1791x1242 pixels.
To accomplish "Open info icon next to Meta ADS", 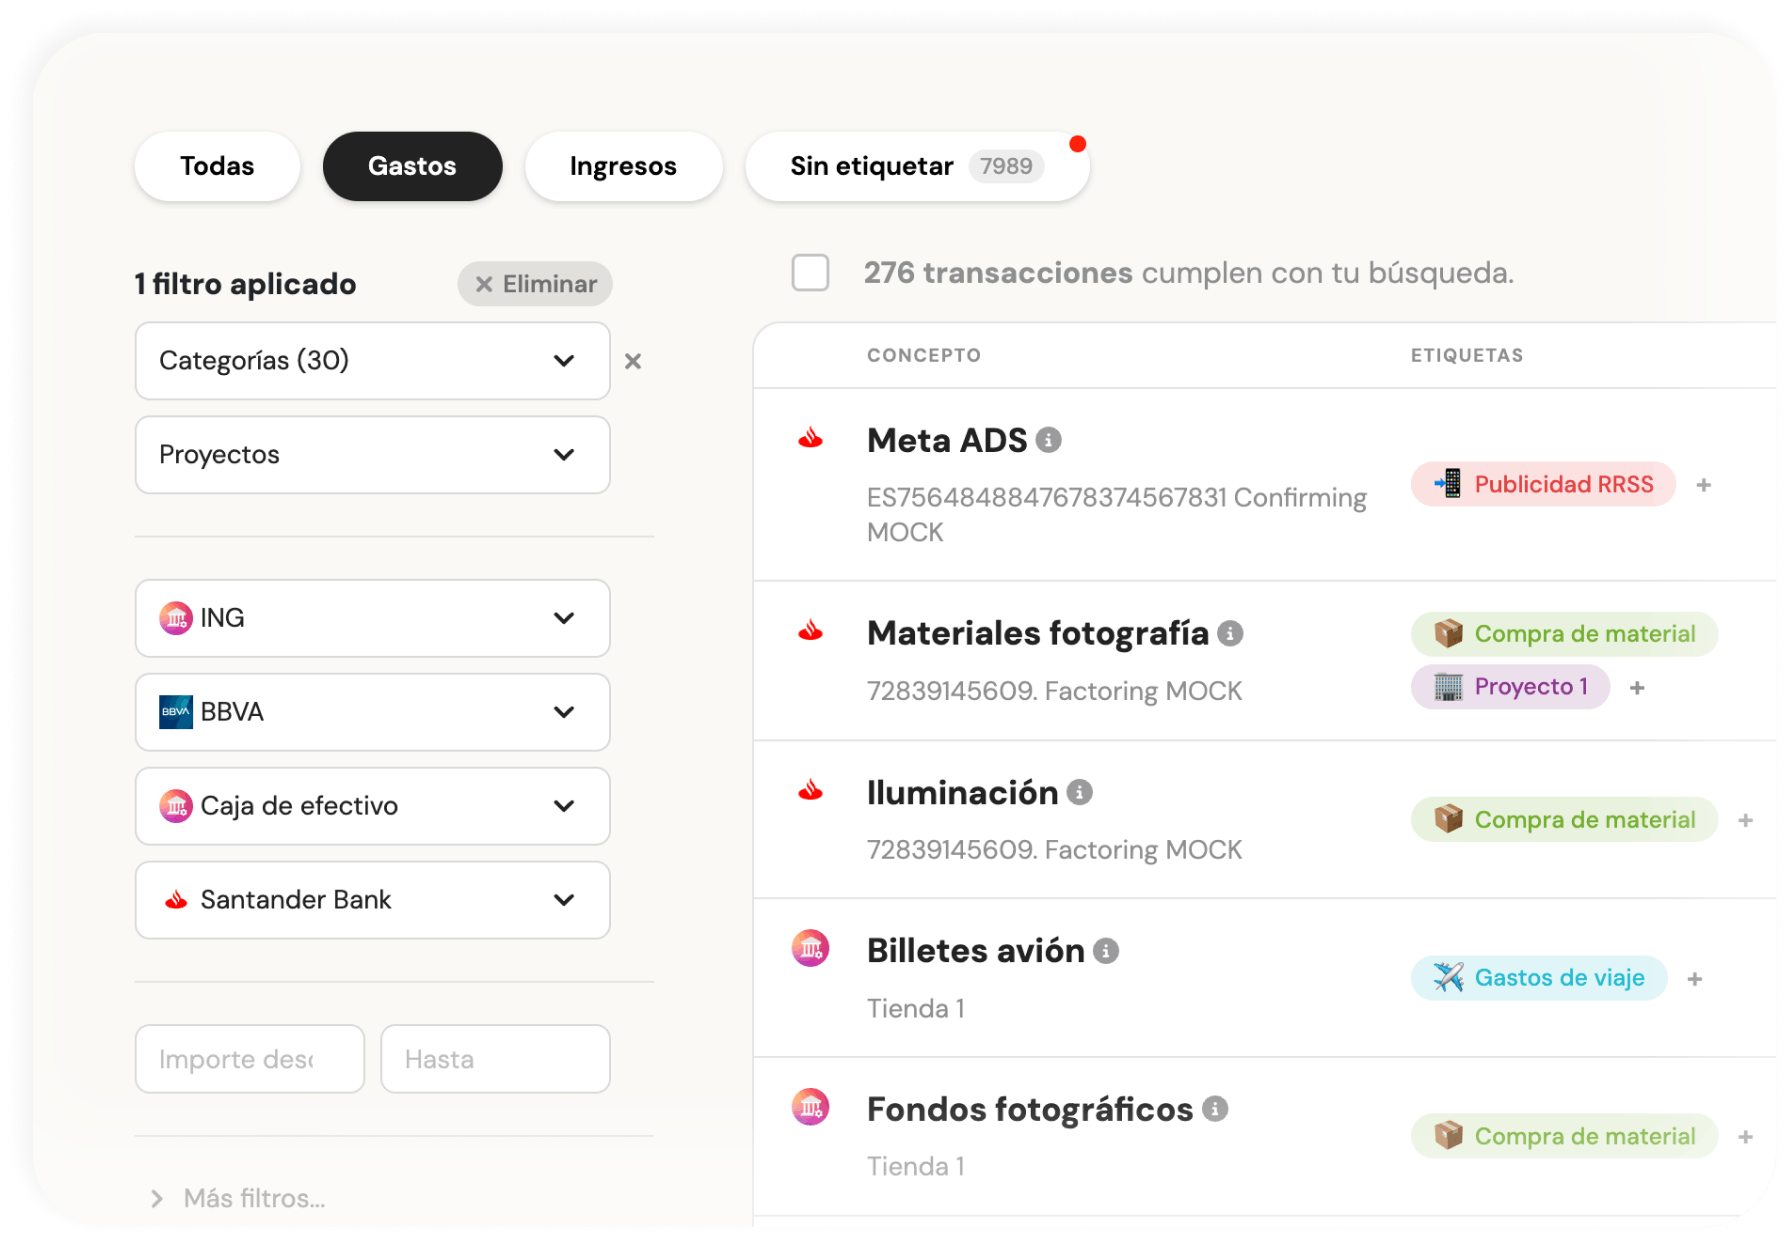I will [x=1048, y=440].
